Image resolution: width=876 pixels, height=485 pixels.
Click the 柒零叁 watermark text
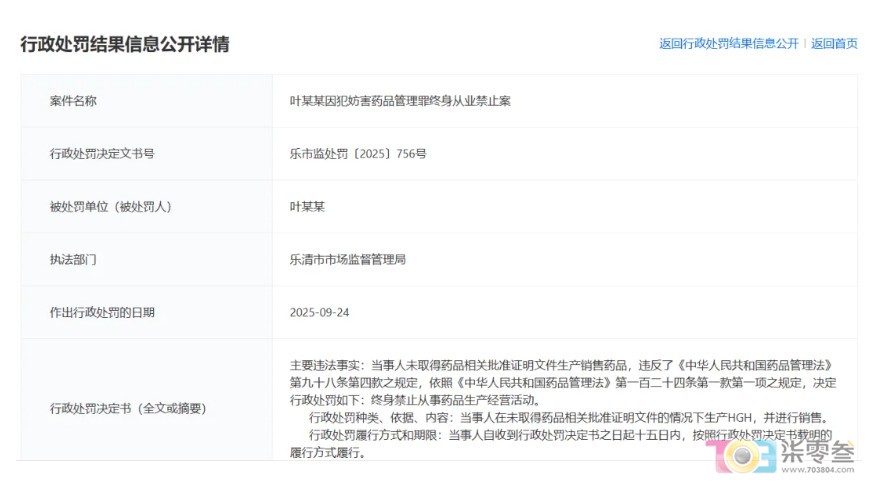pos(816,451)
